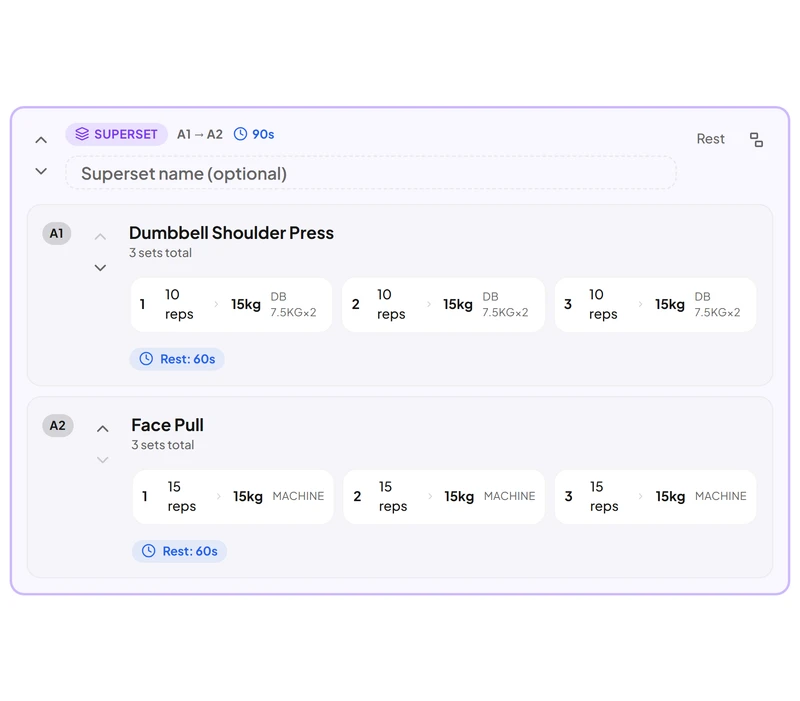Open set 1 of Dumbbell Shoulder Press
This screenshot has height=701, width=800.
[231, 305]
